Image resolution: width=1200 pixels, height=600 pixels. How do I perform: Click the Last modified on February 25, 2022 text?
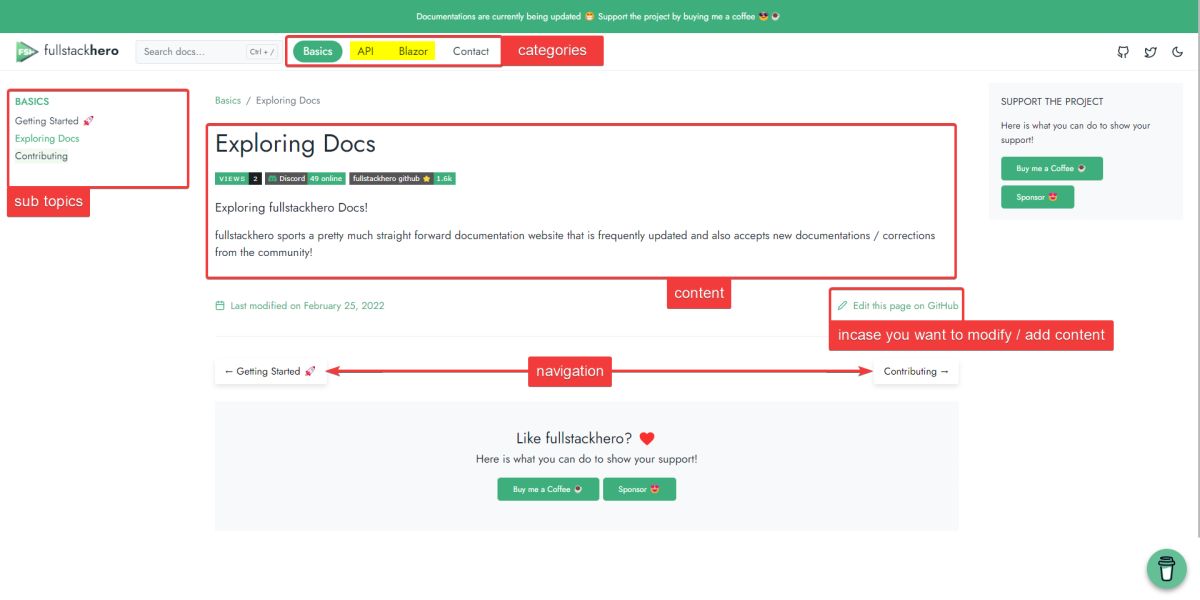307,306
